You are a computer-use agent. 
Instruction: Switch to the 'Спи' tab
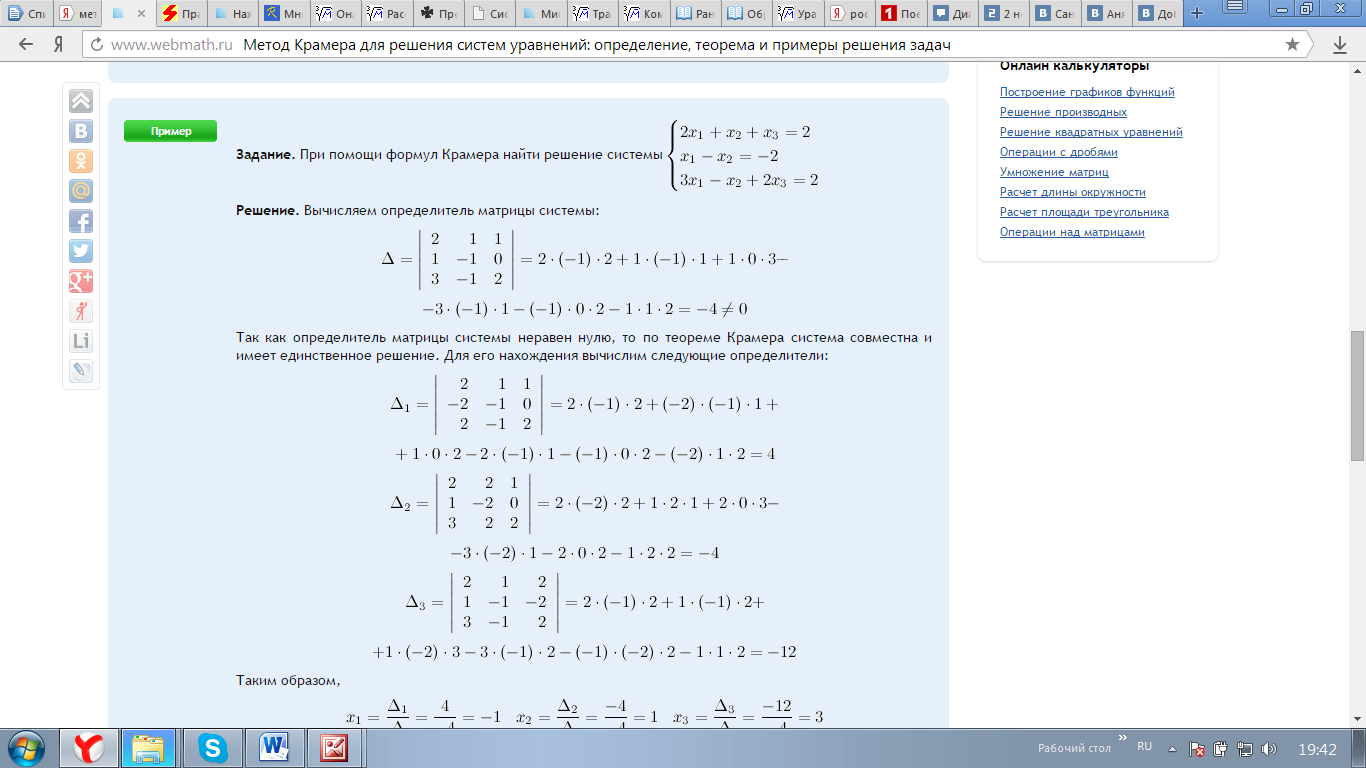tap(28, 14)
